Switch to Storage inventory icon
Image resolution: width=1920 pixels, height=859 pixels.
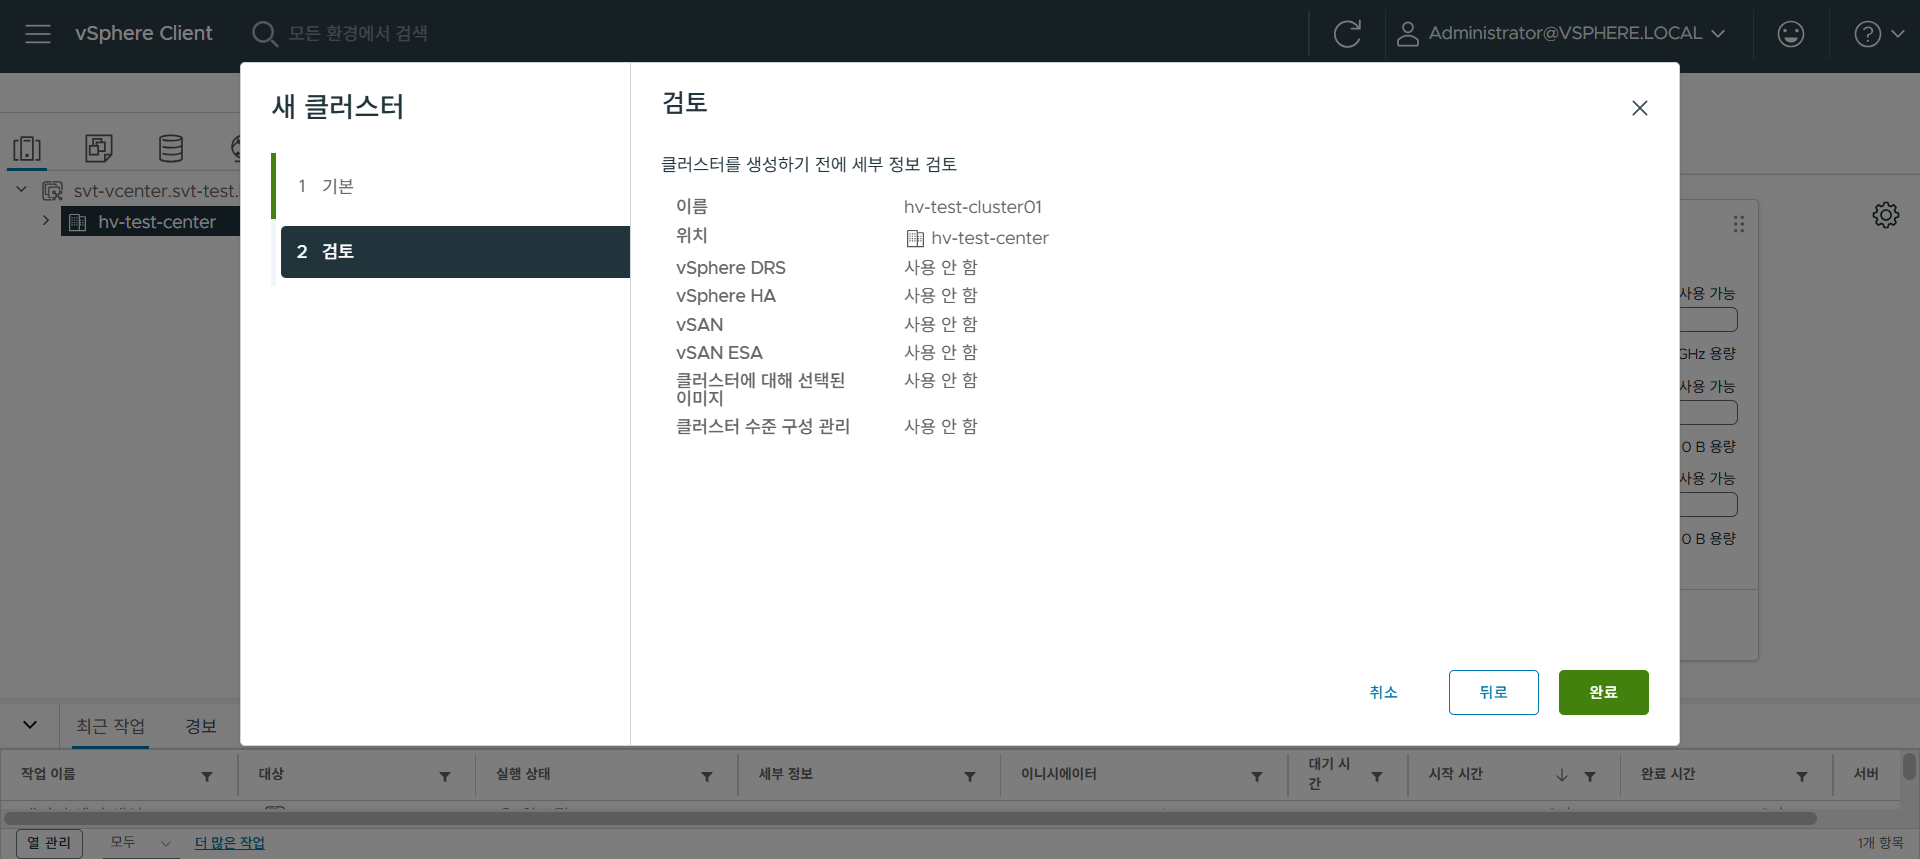click(171, 149)
